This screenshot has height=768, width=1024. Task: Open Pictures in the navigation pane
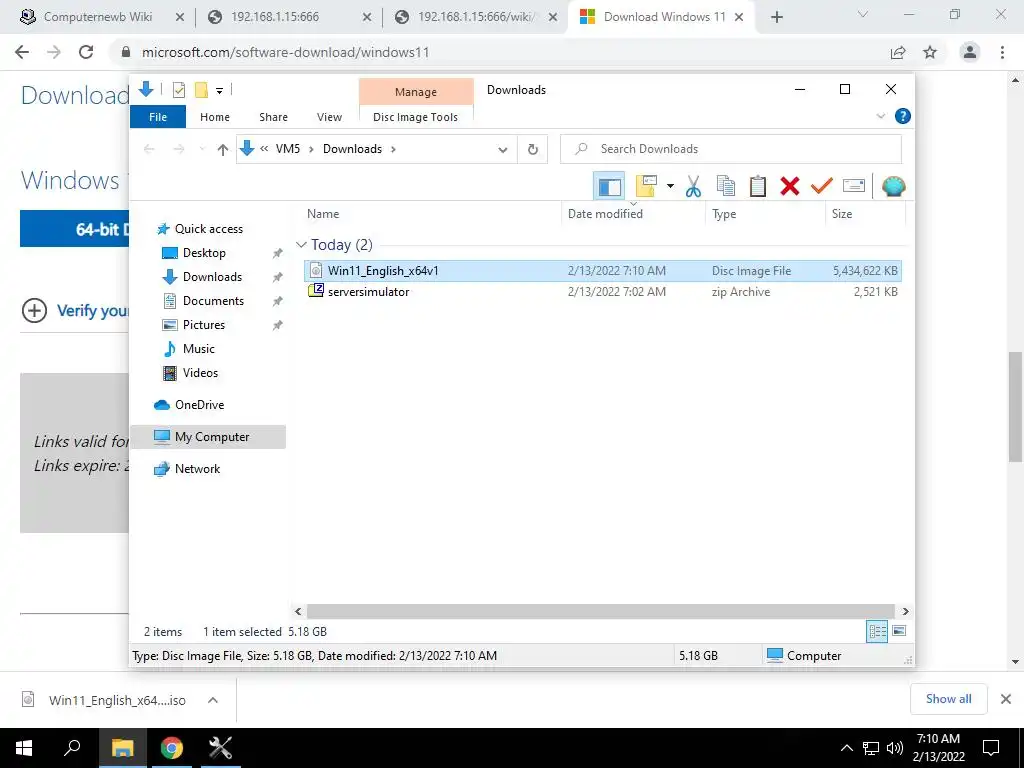(x=203, y=325)
